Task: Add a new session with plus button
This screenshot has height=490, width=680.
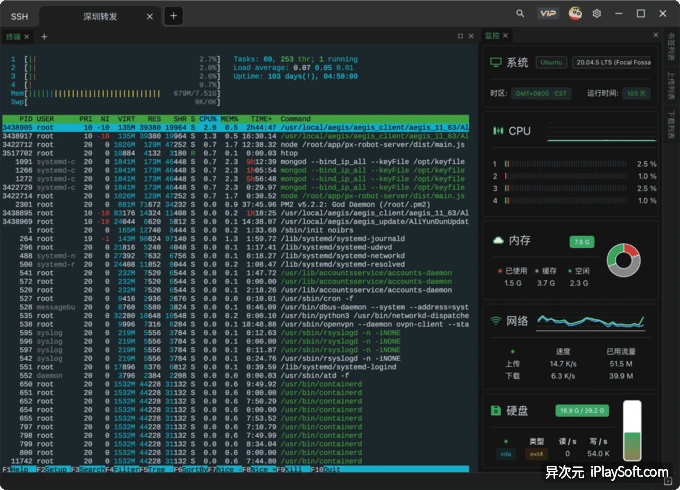Action: click(x=173, y=16)
